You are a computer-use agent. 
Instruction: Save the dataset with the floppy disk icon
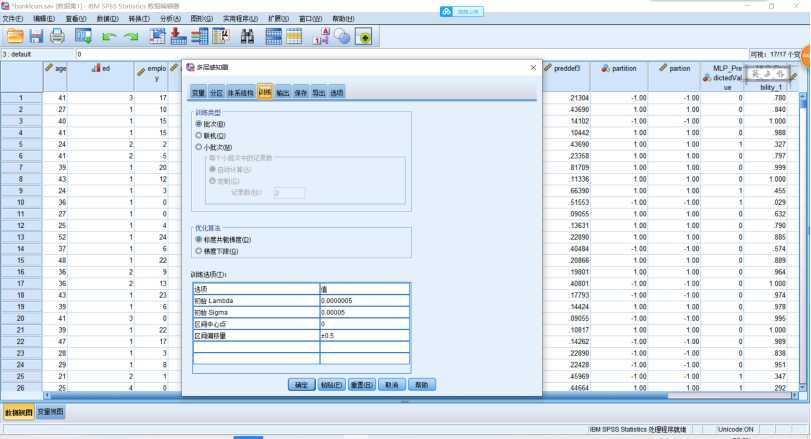click(x=36, y=36)
